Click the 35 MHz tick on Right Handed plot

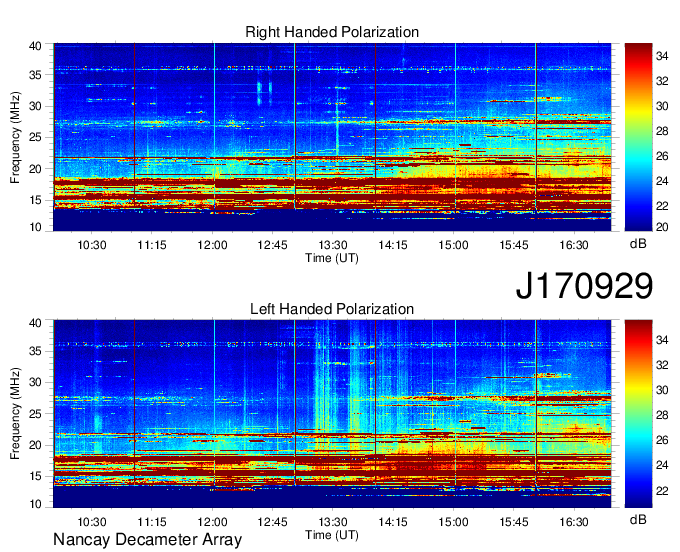pyautogui.click(x=35, y=75)
